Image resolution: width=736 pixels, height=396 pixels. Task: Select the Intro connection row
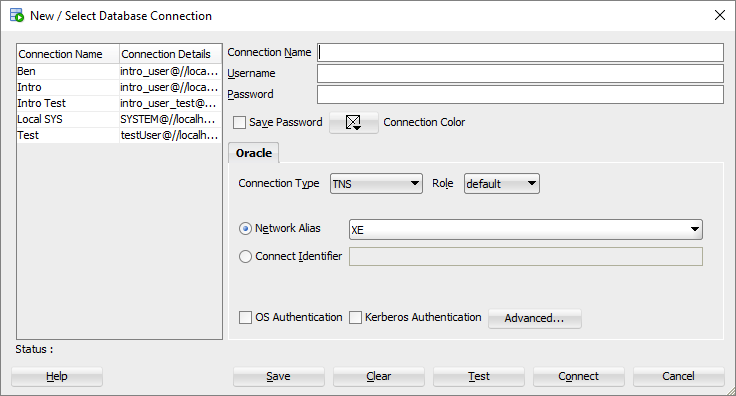[119, 87]
